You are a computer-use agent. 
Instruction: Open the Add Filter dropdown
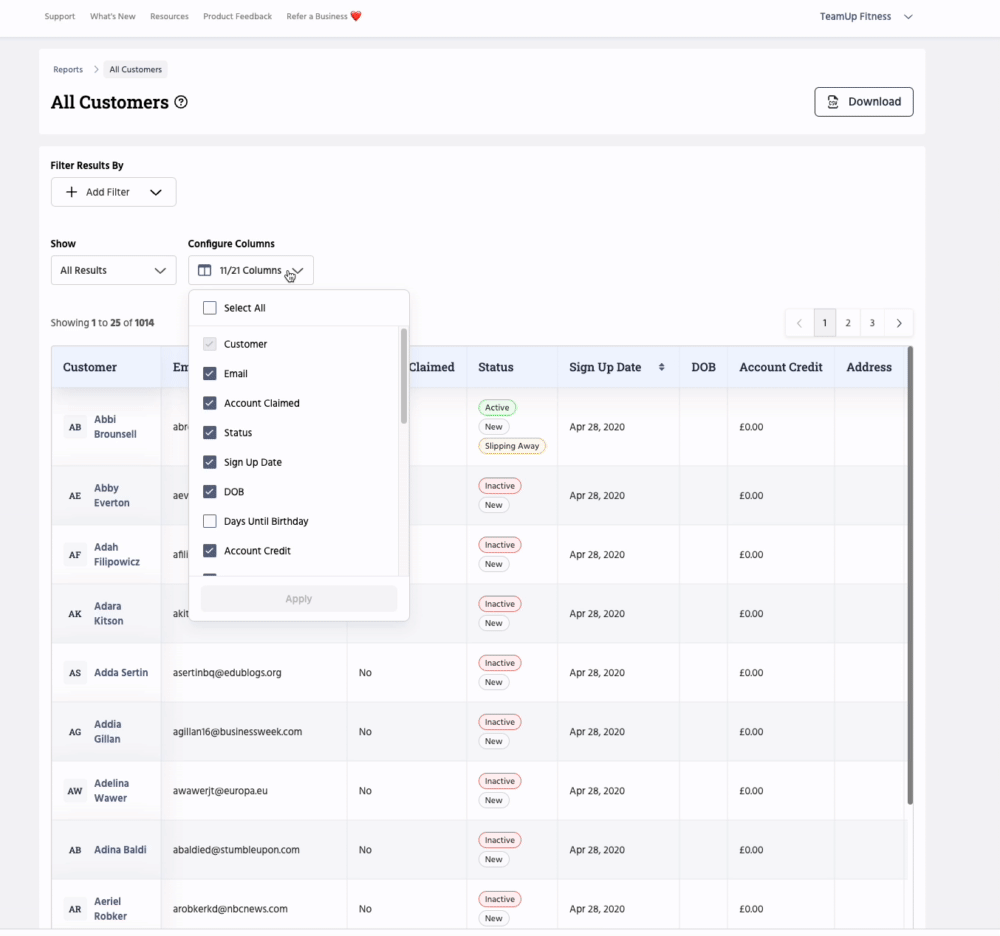(113, 192)
